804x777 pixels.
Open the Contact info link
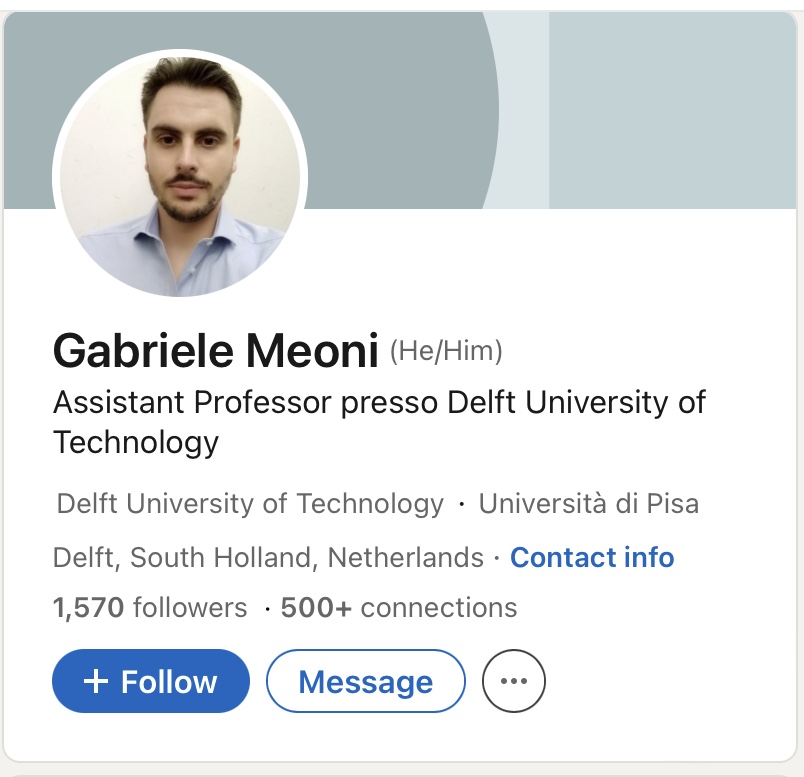(592, 557)
